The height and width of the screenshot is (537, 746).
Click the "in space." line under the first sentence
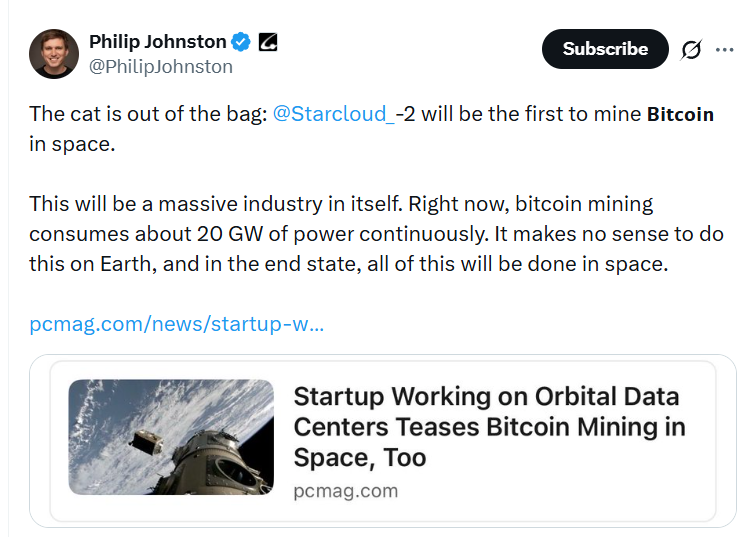tap(72, 144)
